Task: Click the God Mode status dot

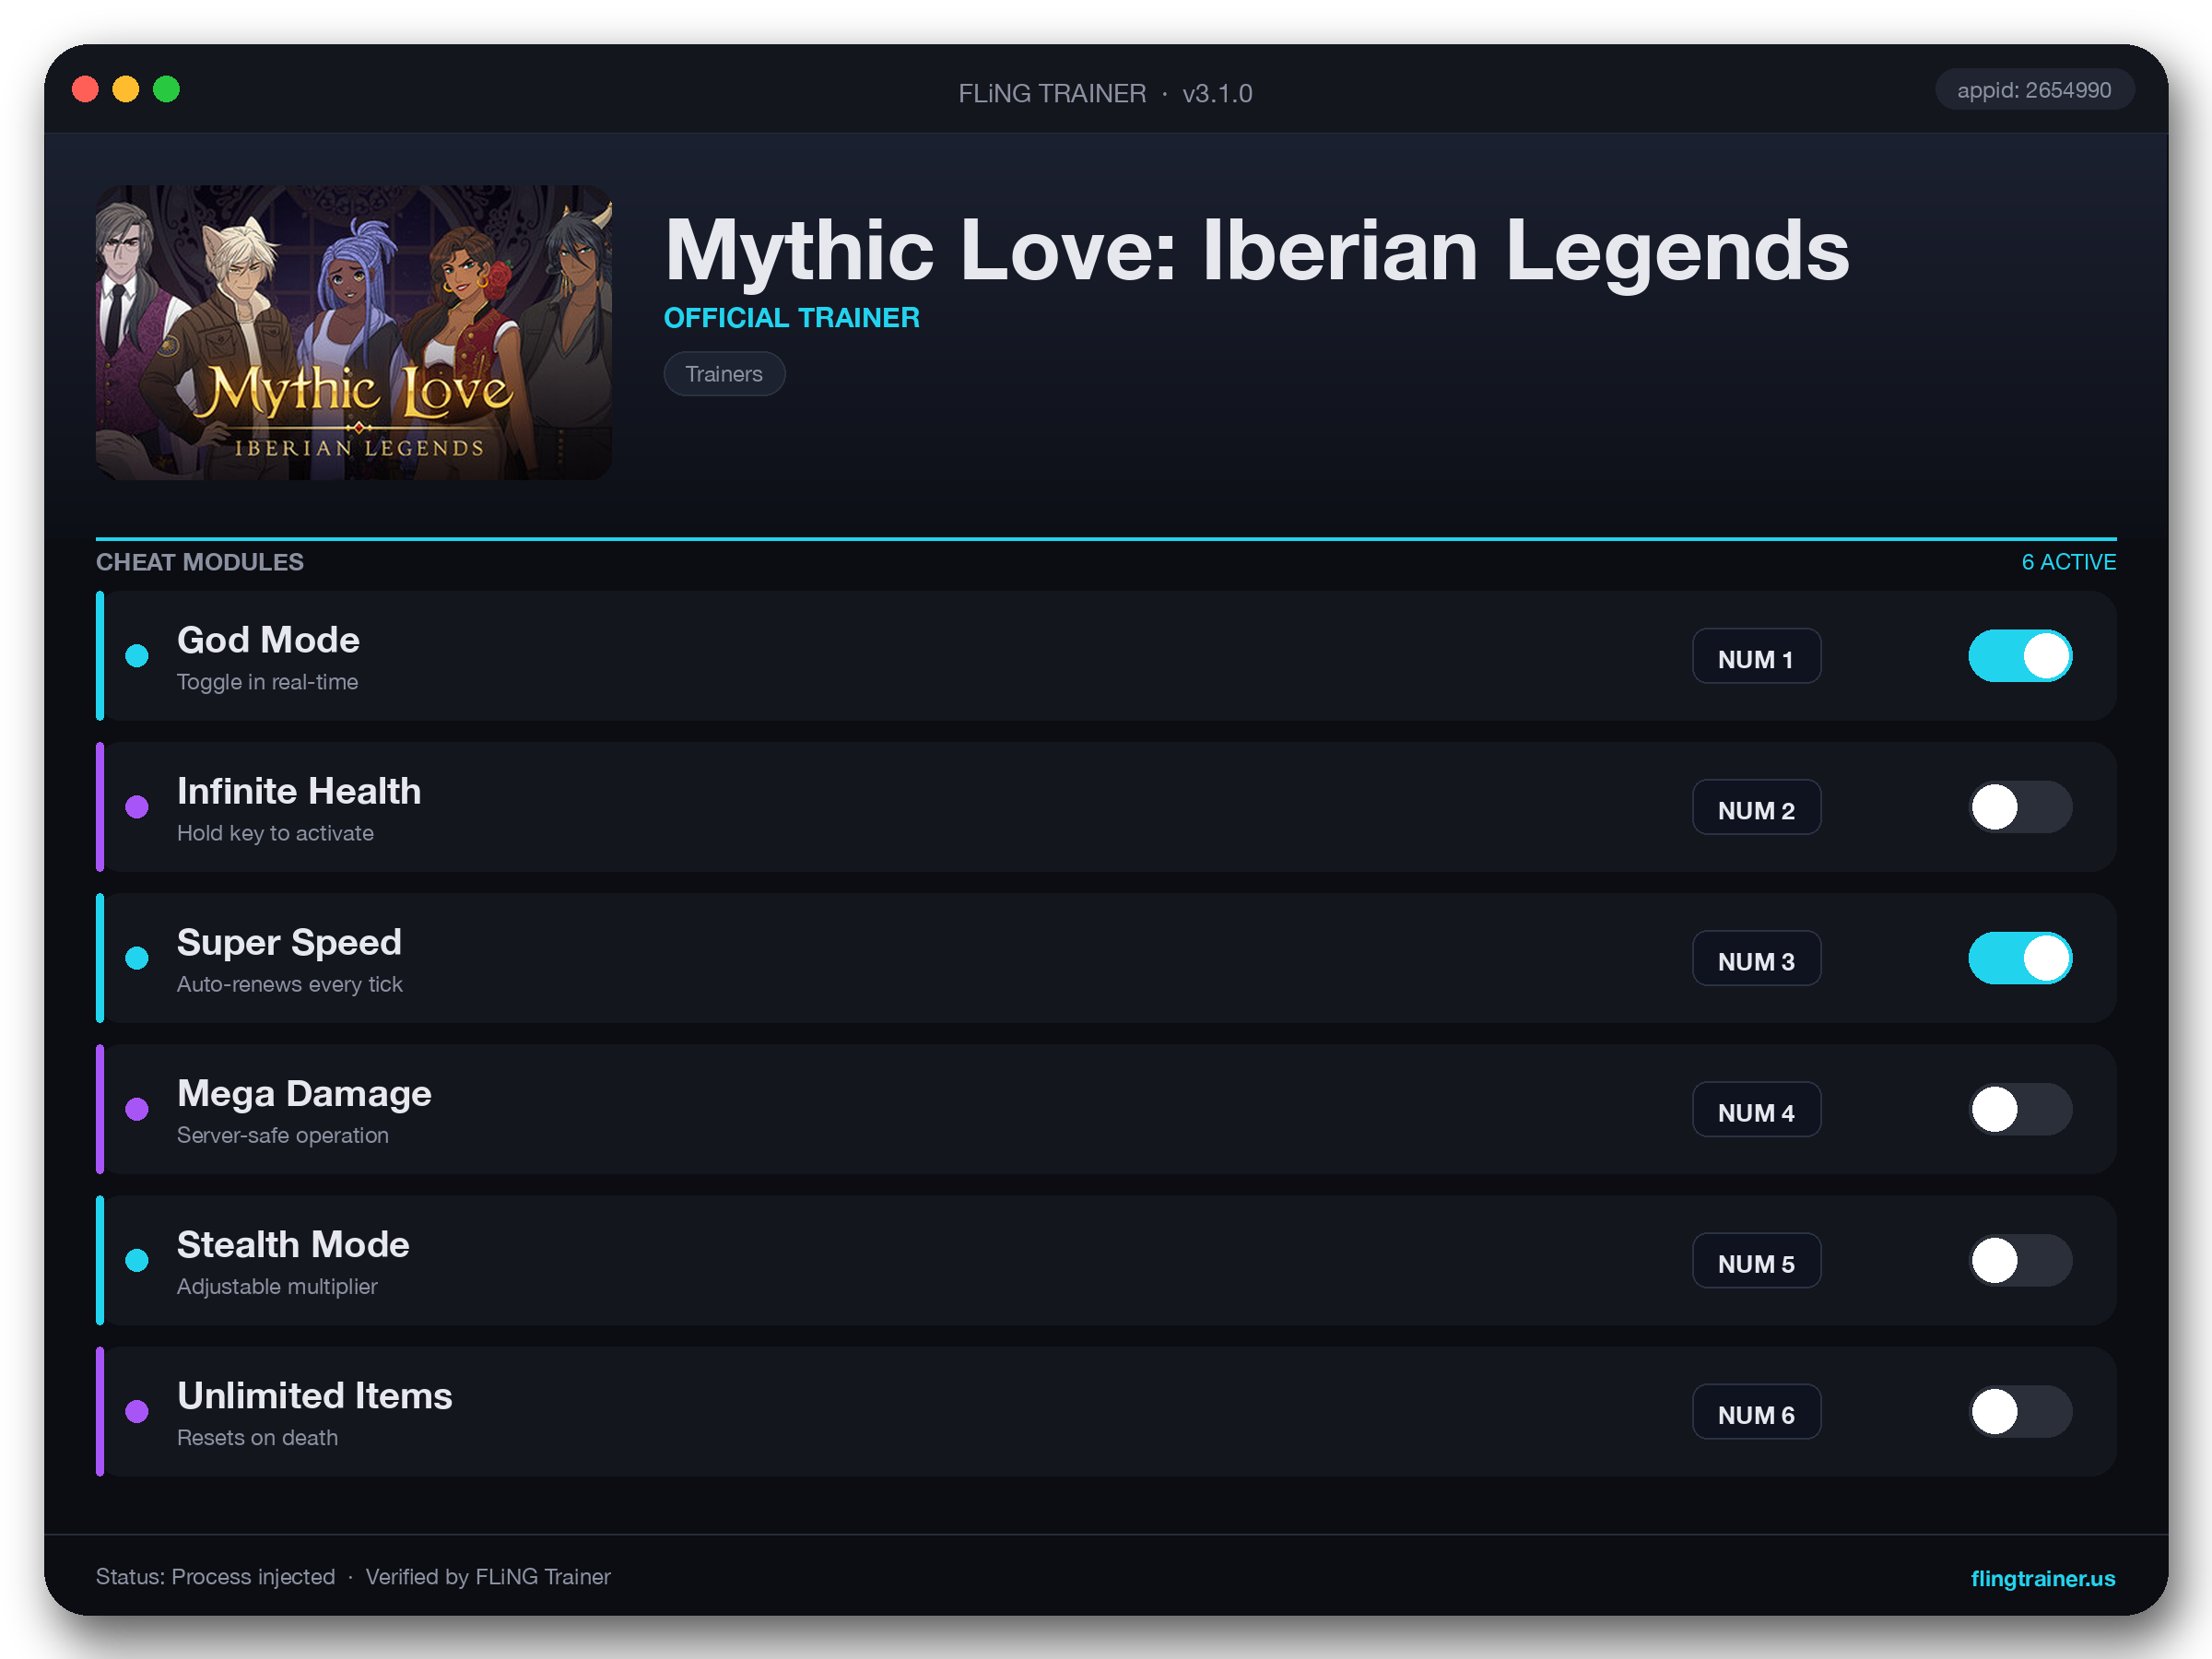Action: (x=137, y=656)
